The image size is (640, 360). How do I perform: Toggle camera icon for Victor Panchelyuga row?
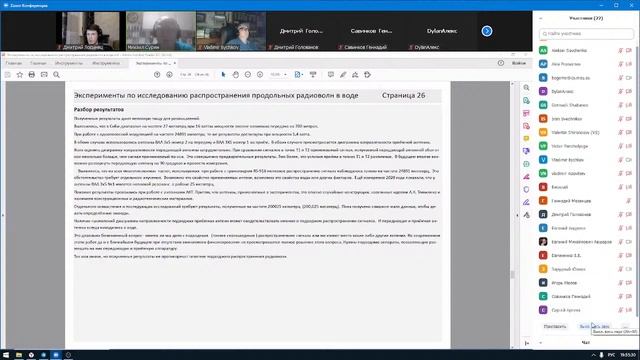point(629,146)
